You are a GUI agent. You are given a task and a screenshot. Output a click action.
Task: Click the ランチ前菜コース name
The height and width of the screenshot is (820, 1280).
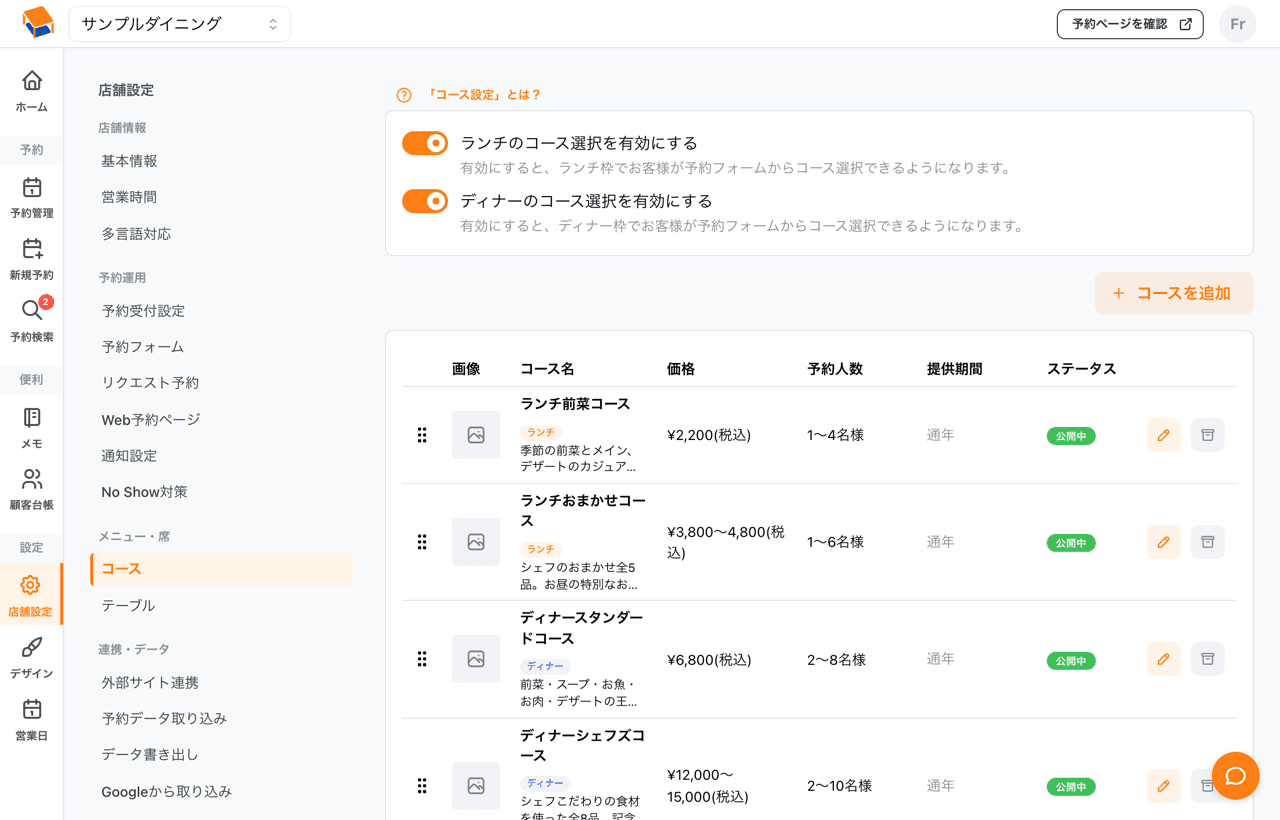(x=575, y=404)
